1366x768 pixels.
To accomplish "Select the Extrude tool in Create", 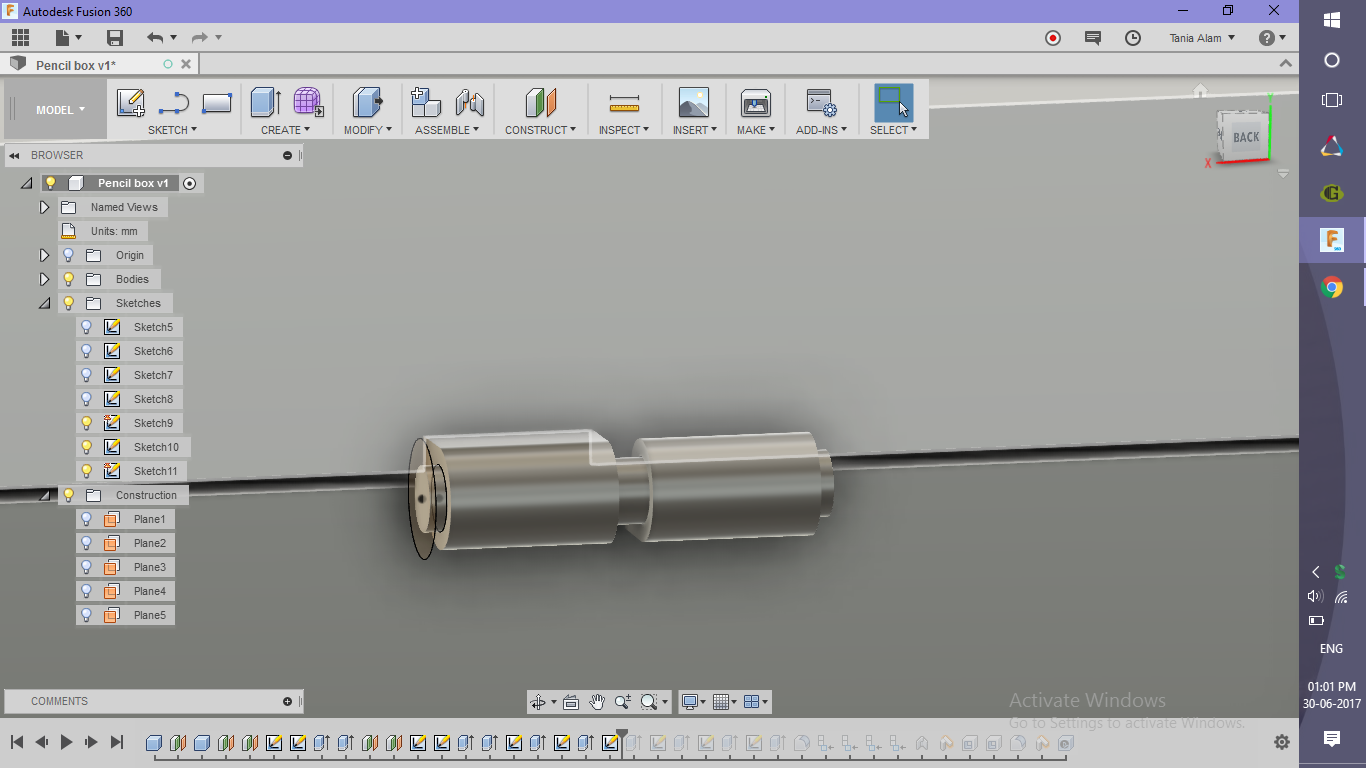I will pos(265,103).
